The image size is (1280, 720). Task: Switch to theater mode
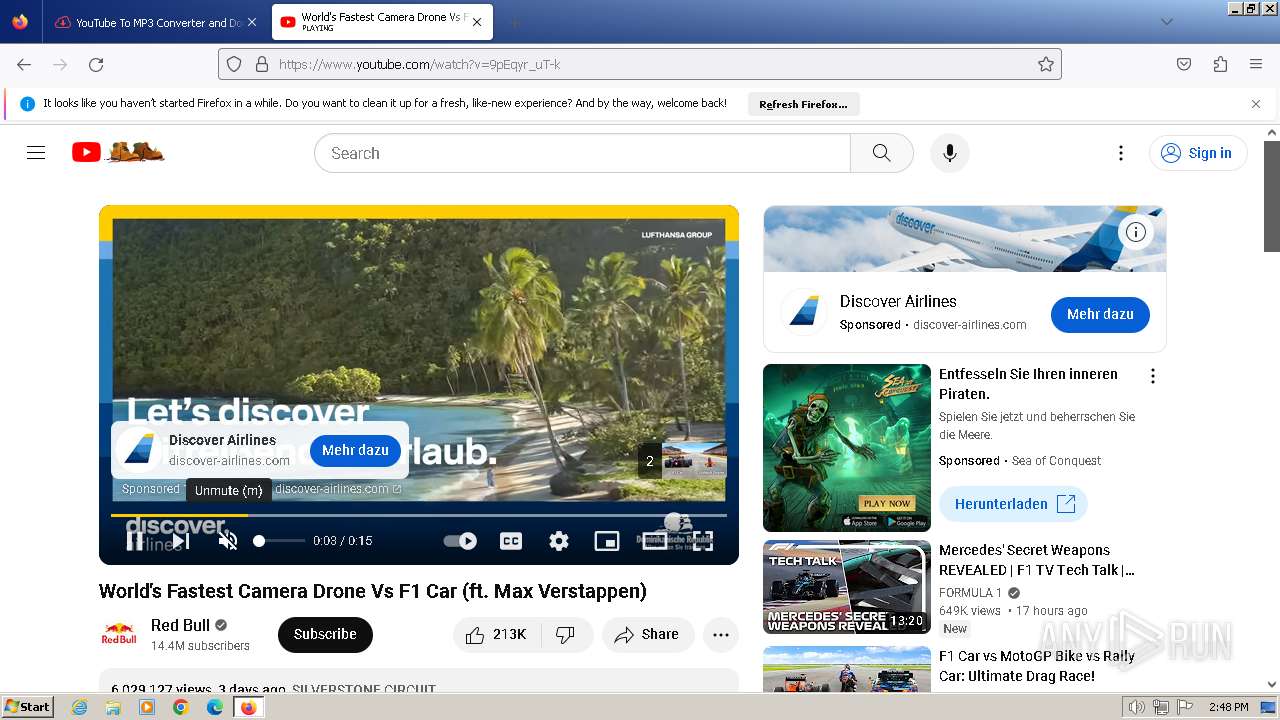coord(655,541)
